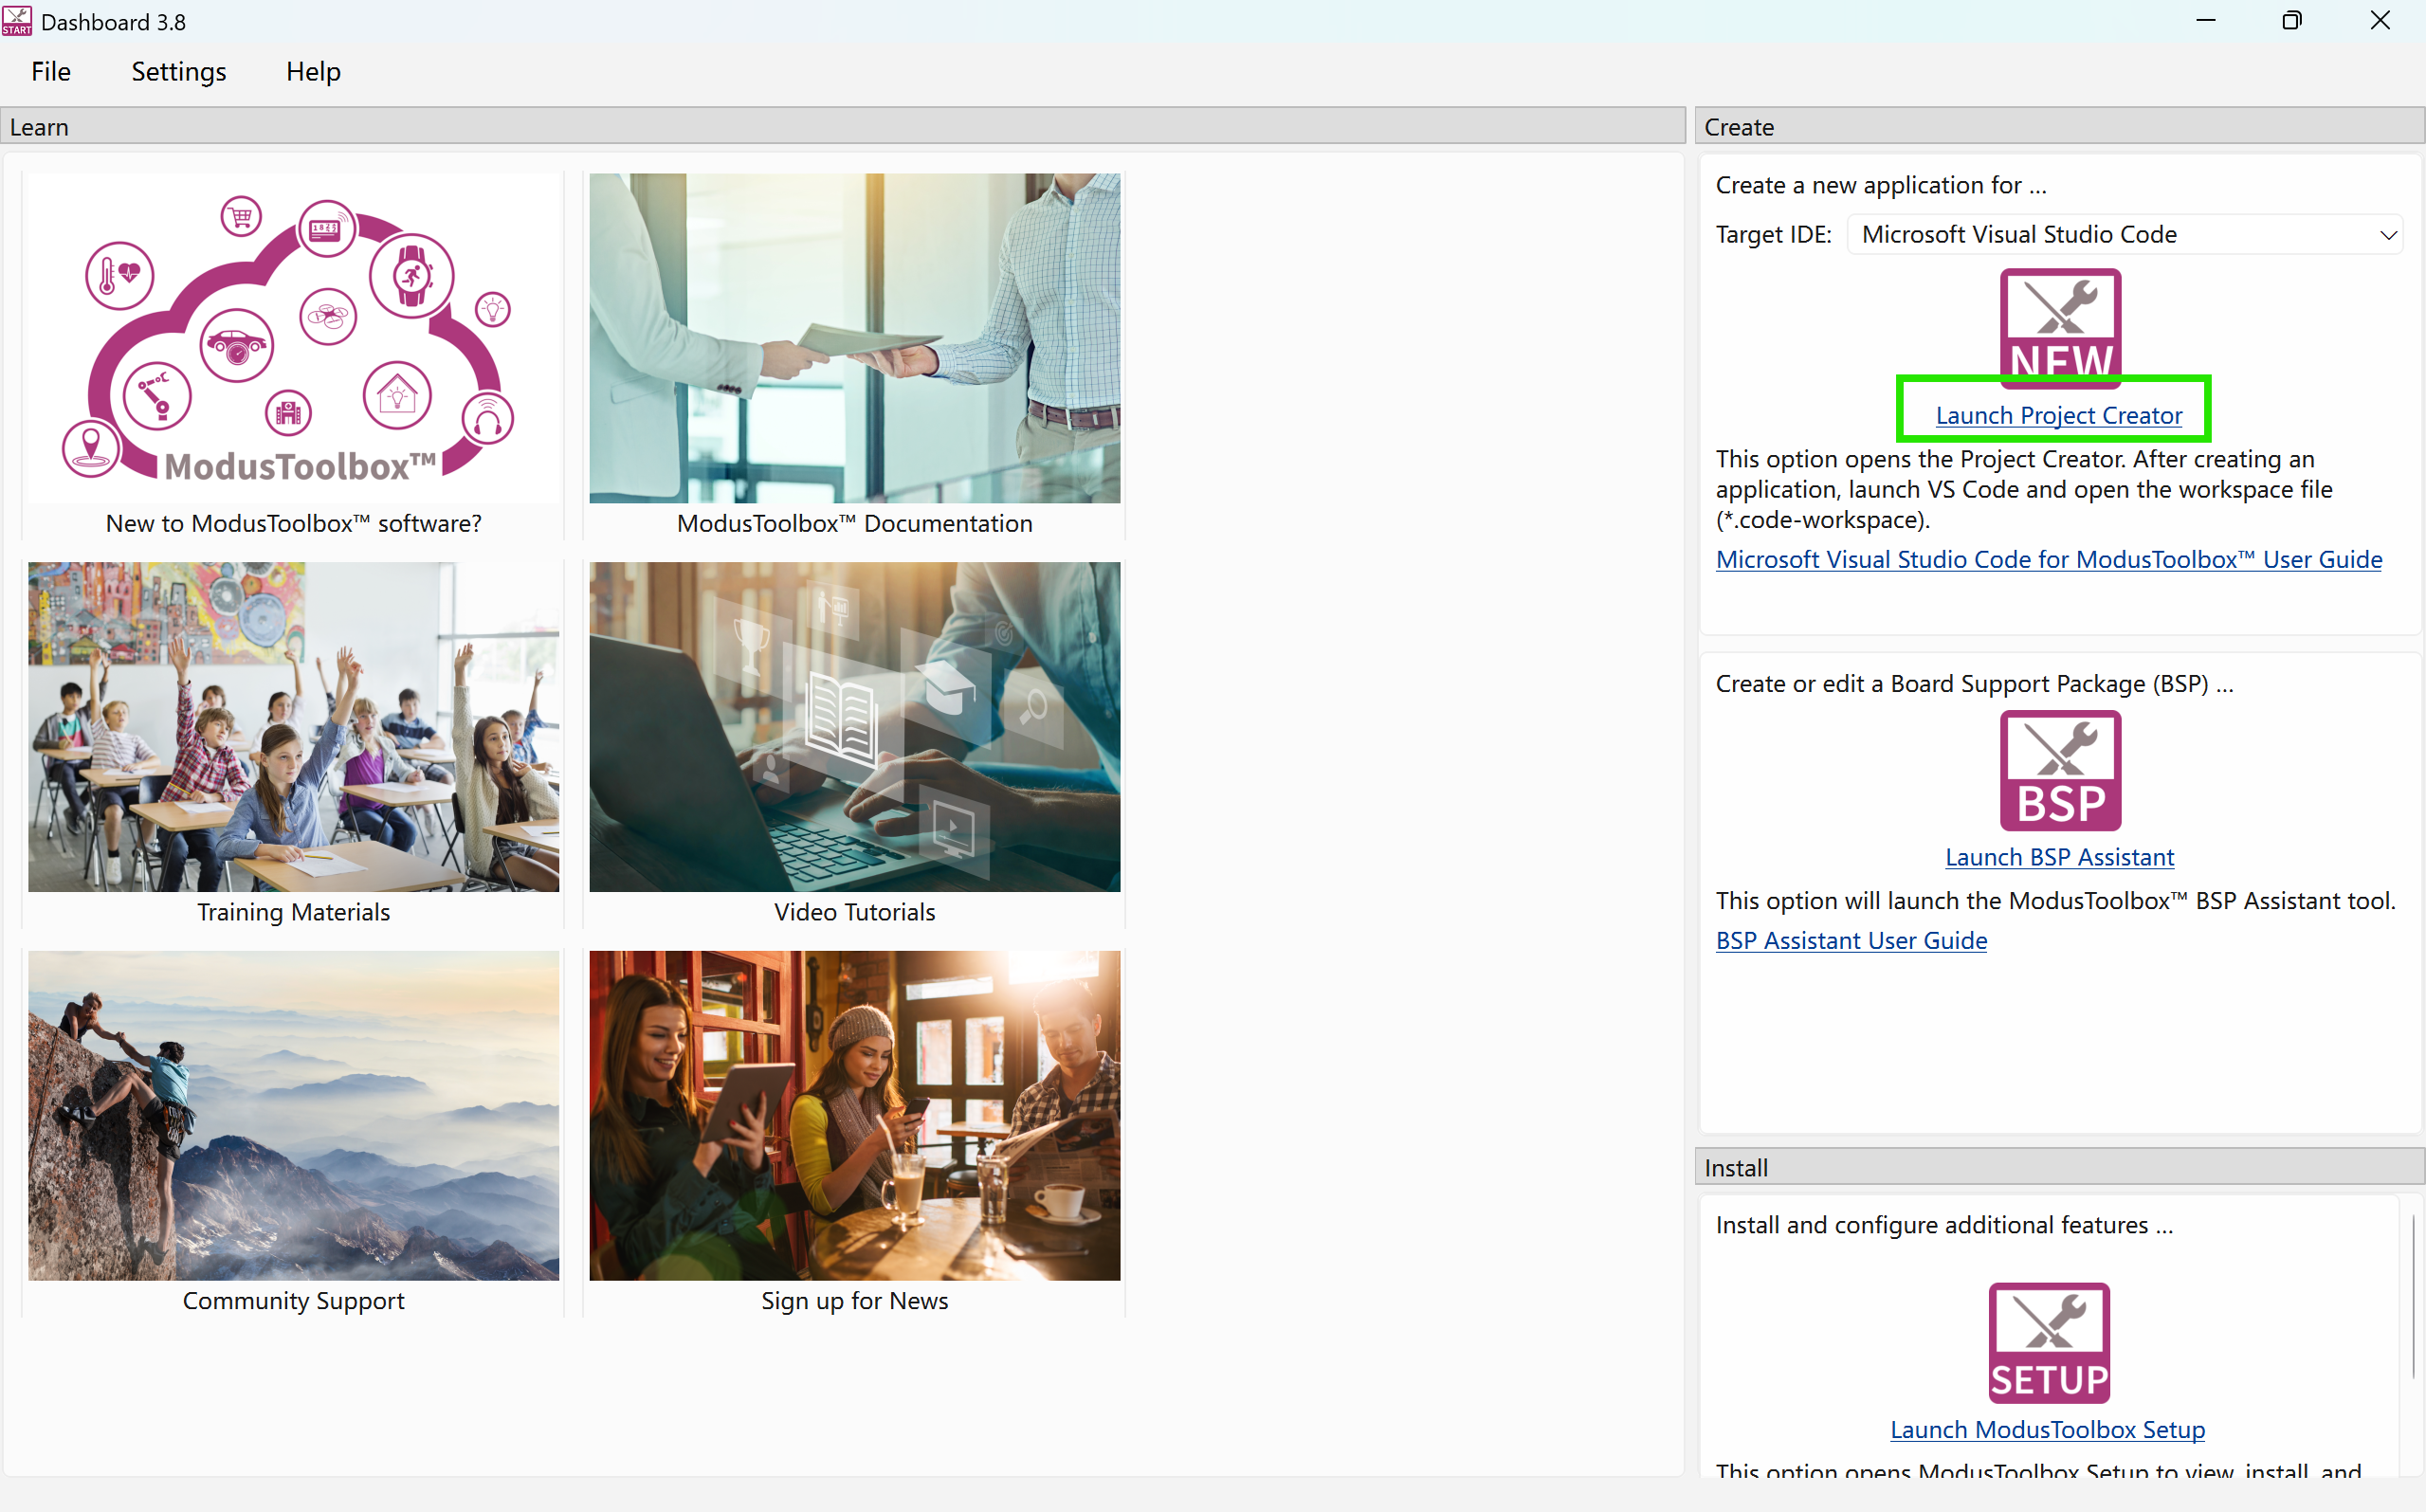
Task: Click the Launch BSP Assistant link
Action: tap(2060, 857)
